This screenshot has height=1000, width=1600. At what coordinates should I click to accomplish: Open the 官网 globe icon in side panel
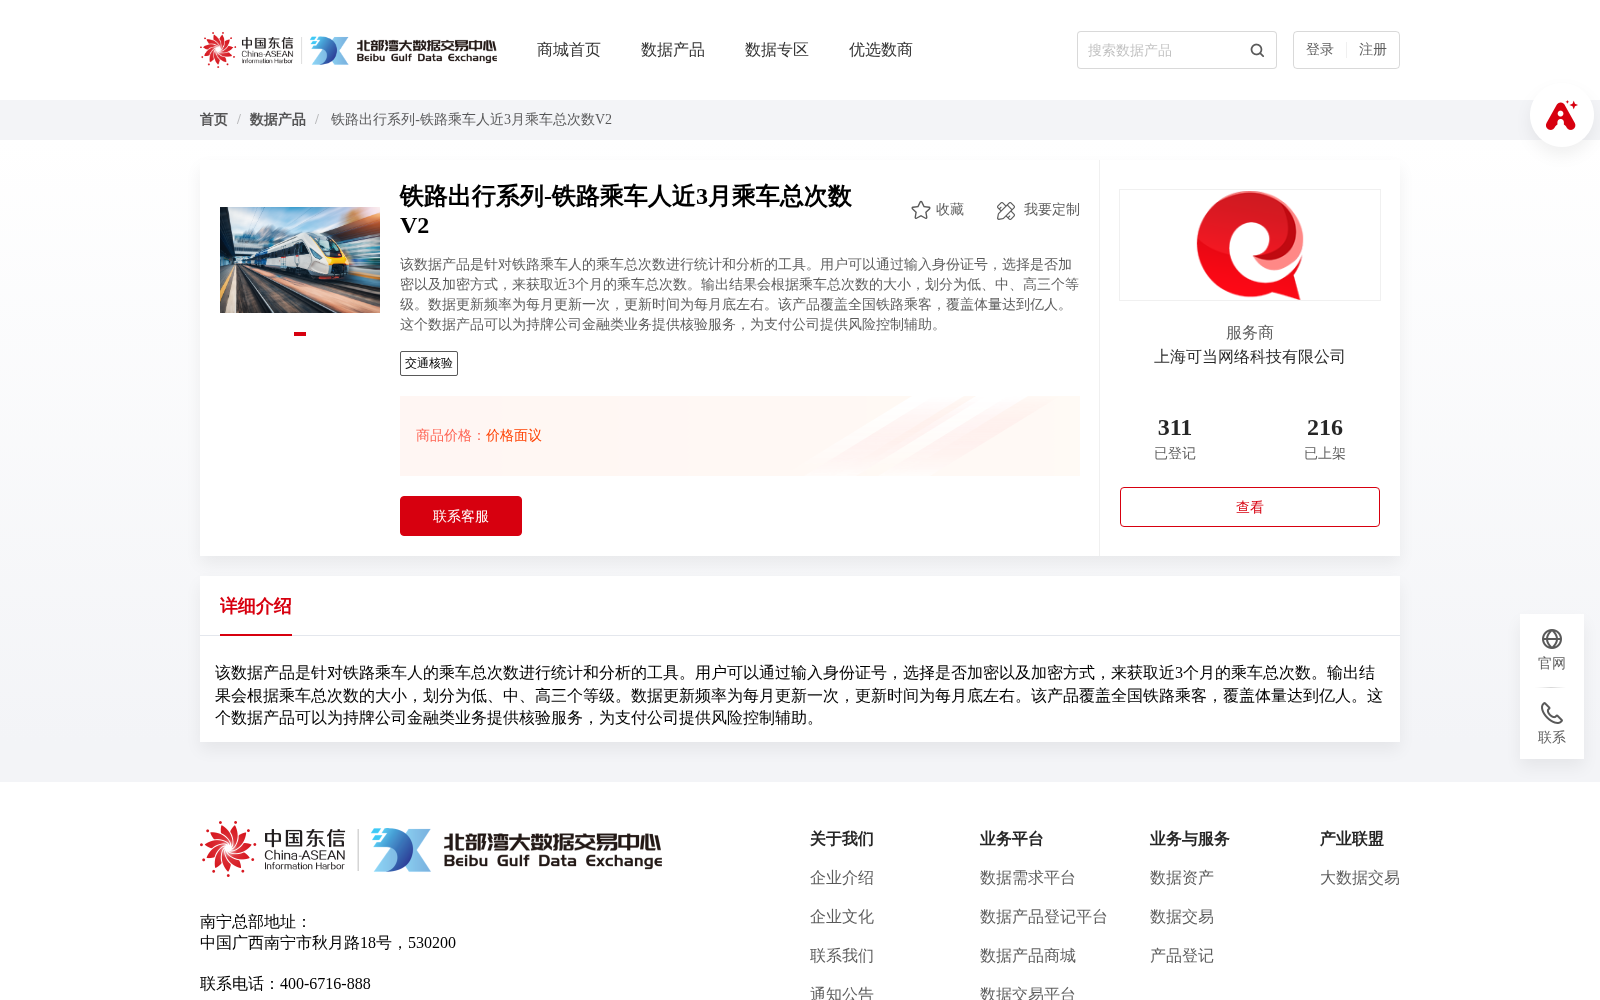coord(1552,639)
